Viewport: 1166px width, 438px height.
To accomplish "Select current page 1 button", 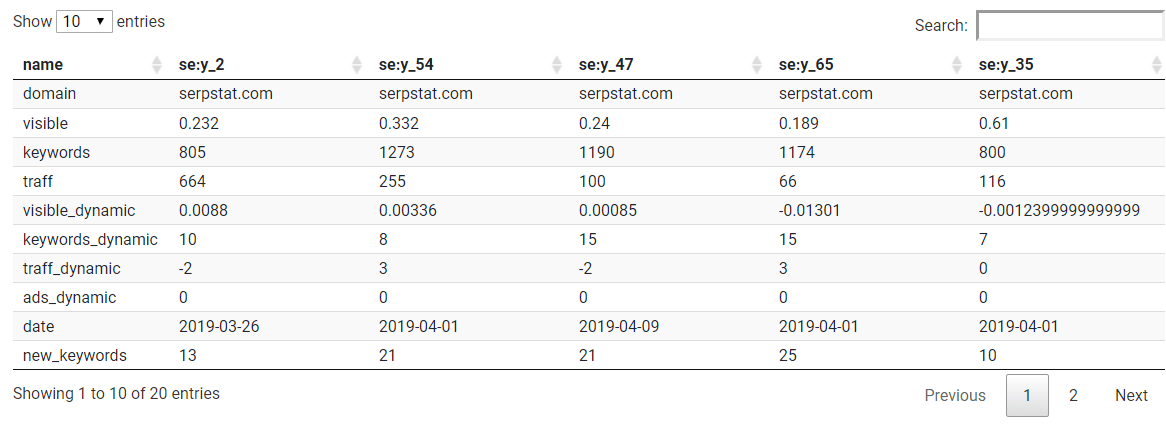I will [1027, 396].
